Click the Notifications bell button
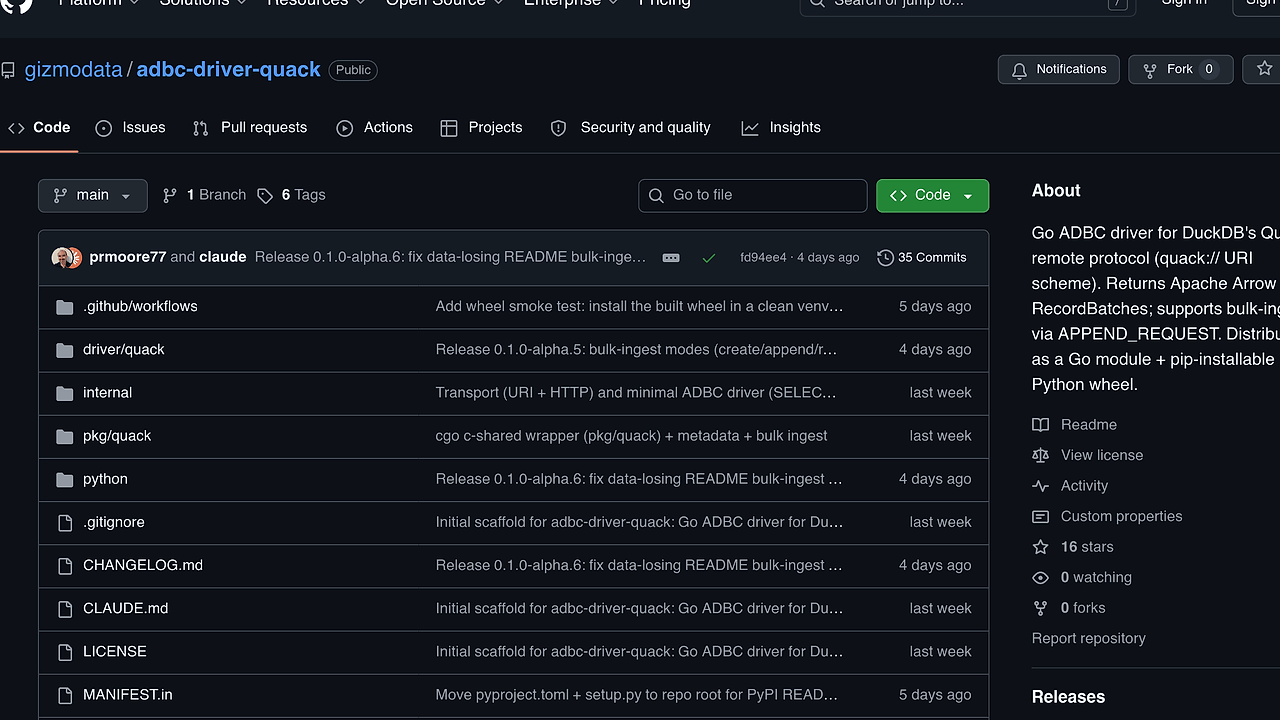 1058,69
